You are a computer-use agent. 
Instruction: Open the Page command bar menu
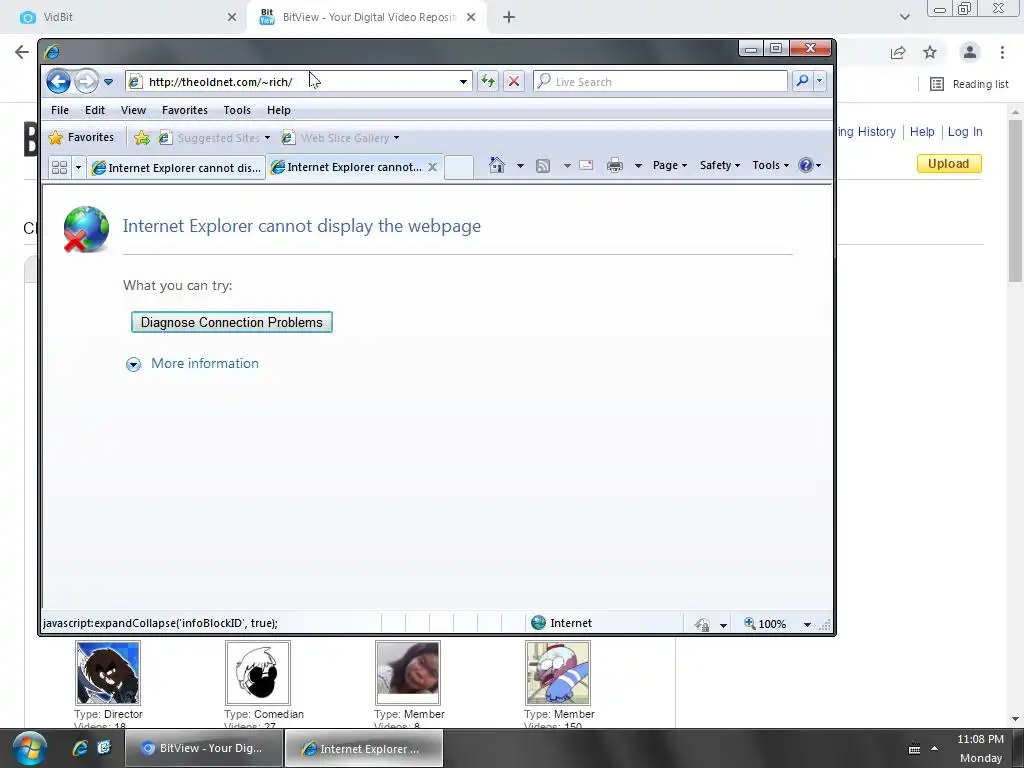[670, 165]
